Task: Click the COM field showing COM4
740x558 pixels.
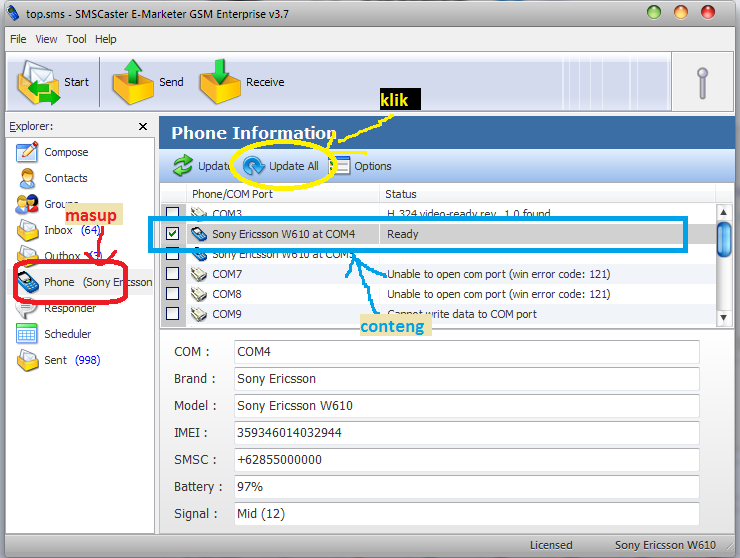Action: [x=466, y=352]
